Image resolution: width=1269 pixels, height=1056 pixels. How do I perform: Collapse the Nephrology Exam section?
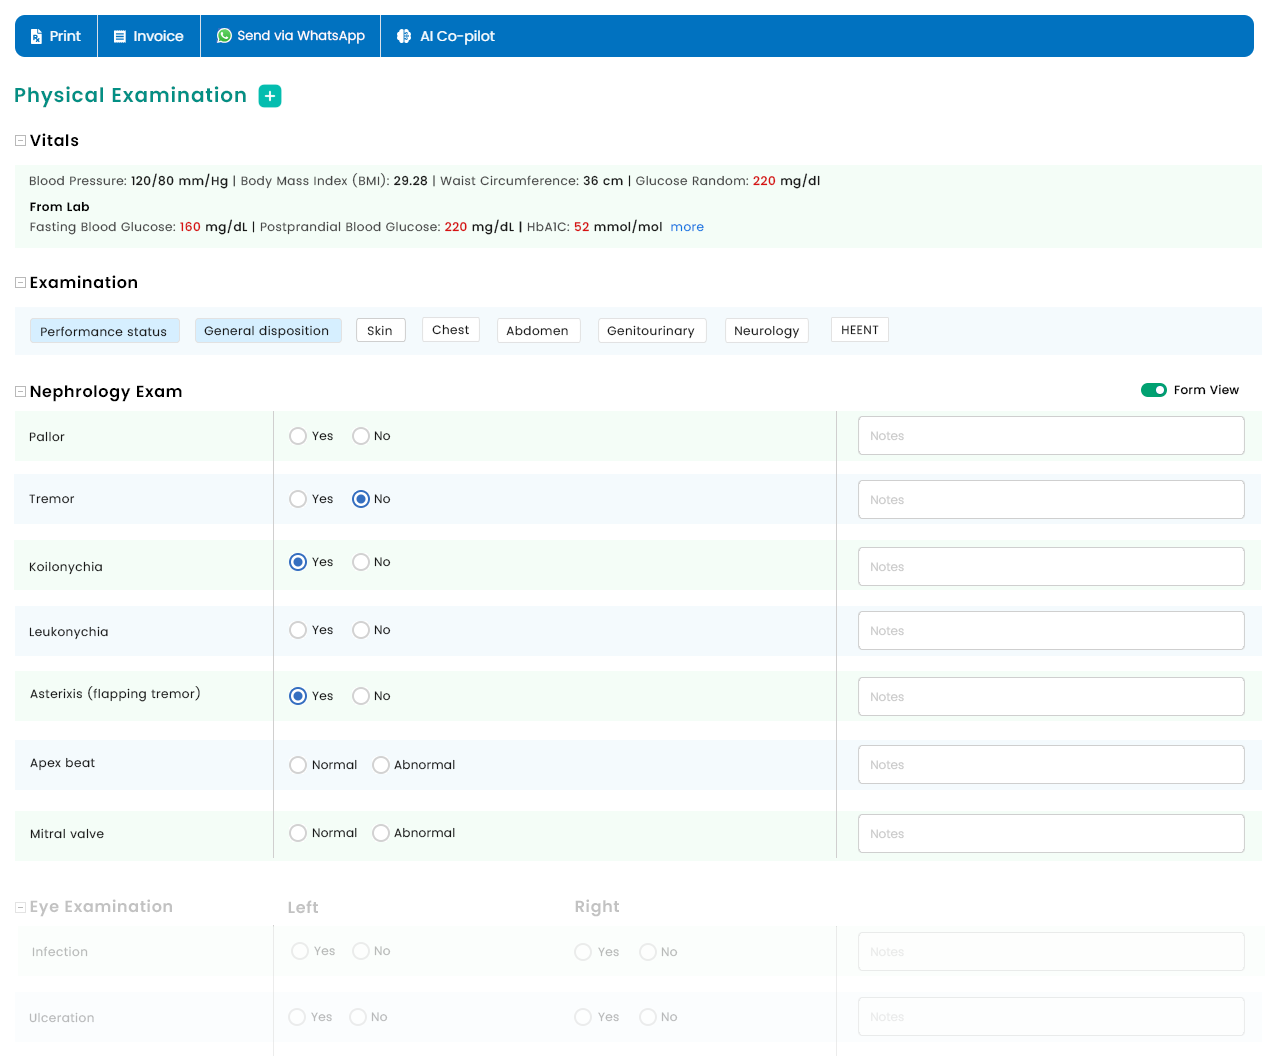point(20,392)
